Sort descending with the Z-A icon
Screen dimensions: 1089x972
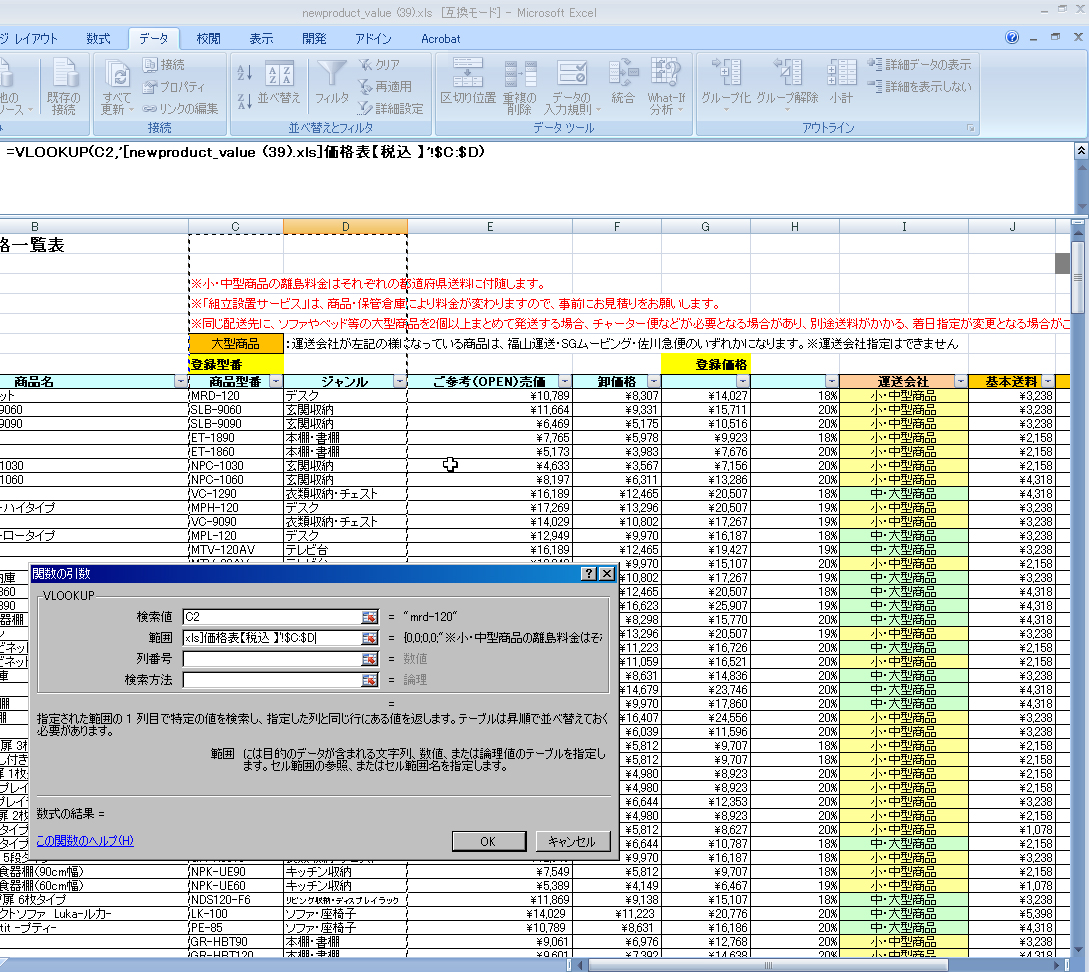244,101
